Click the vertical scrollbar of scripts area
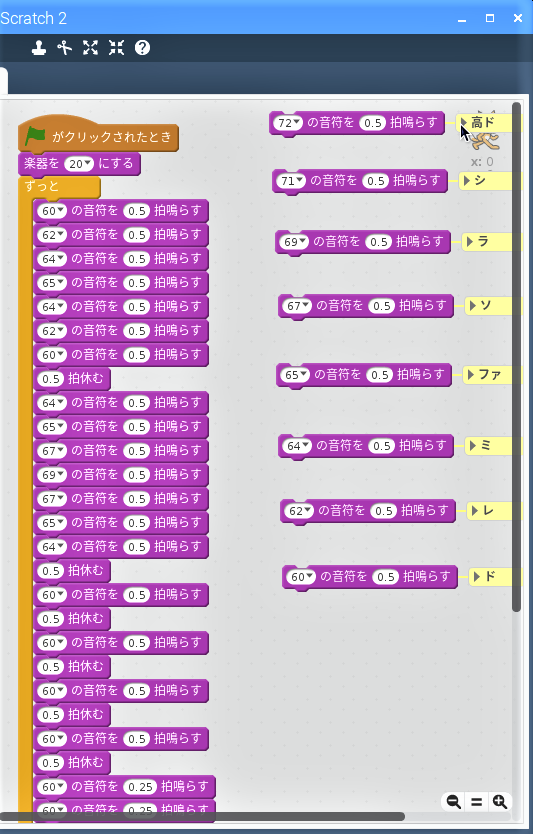 tap(517, 357)
